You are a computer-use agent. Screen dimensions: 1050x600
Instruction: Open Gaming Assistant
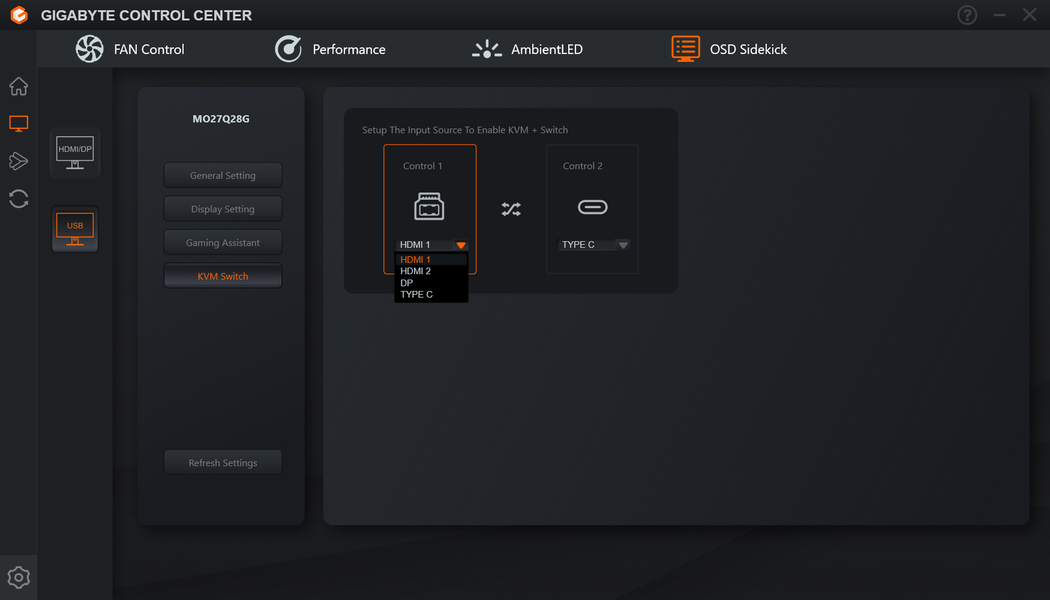point(223,242)
